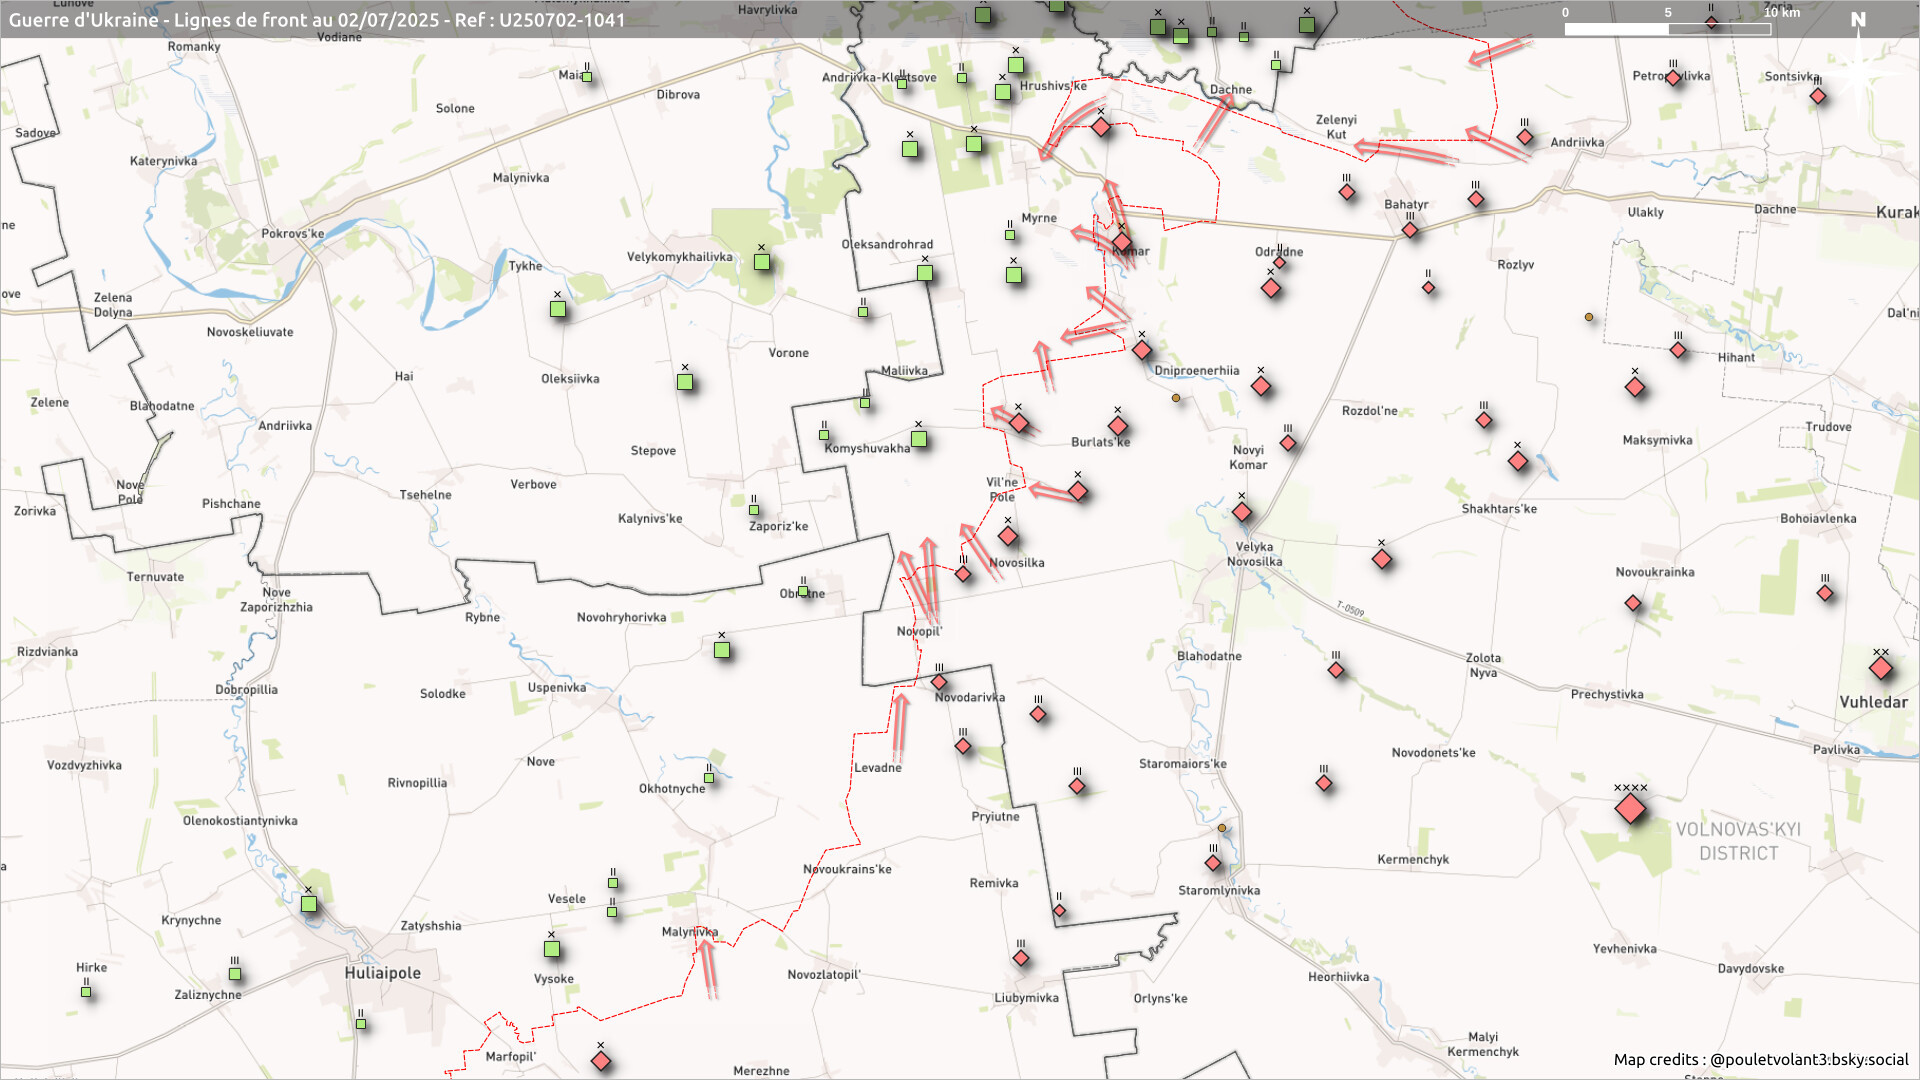Click the red unit diamond near Hihant
The height and width of the screenshot is (1080, 1920).
click(1678, 350)
